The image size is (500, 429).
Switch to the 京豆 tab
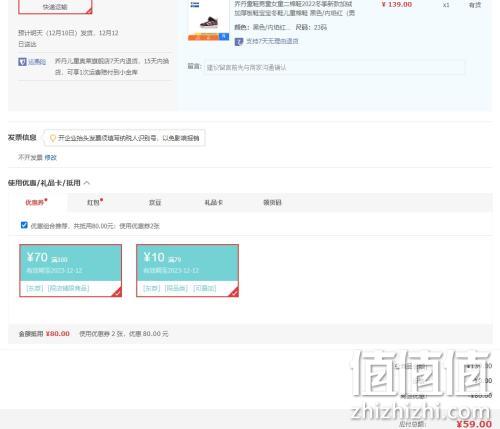click(155, 202)
